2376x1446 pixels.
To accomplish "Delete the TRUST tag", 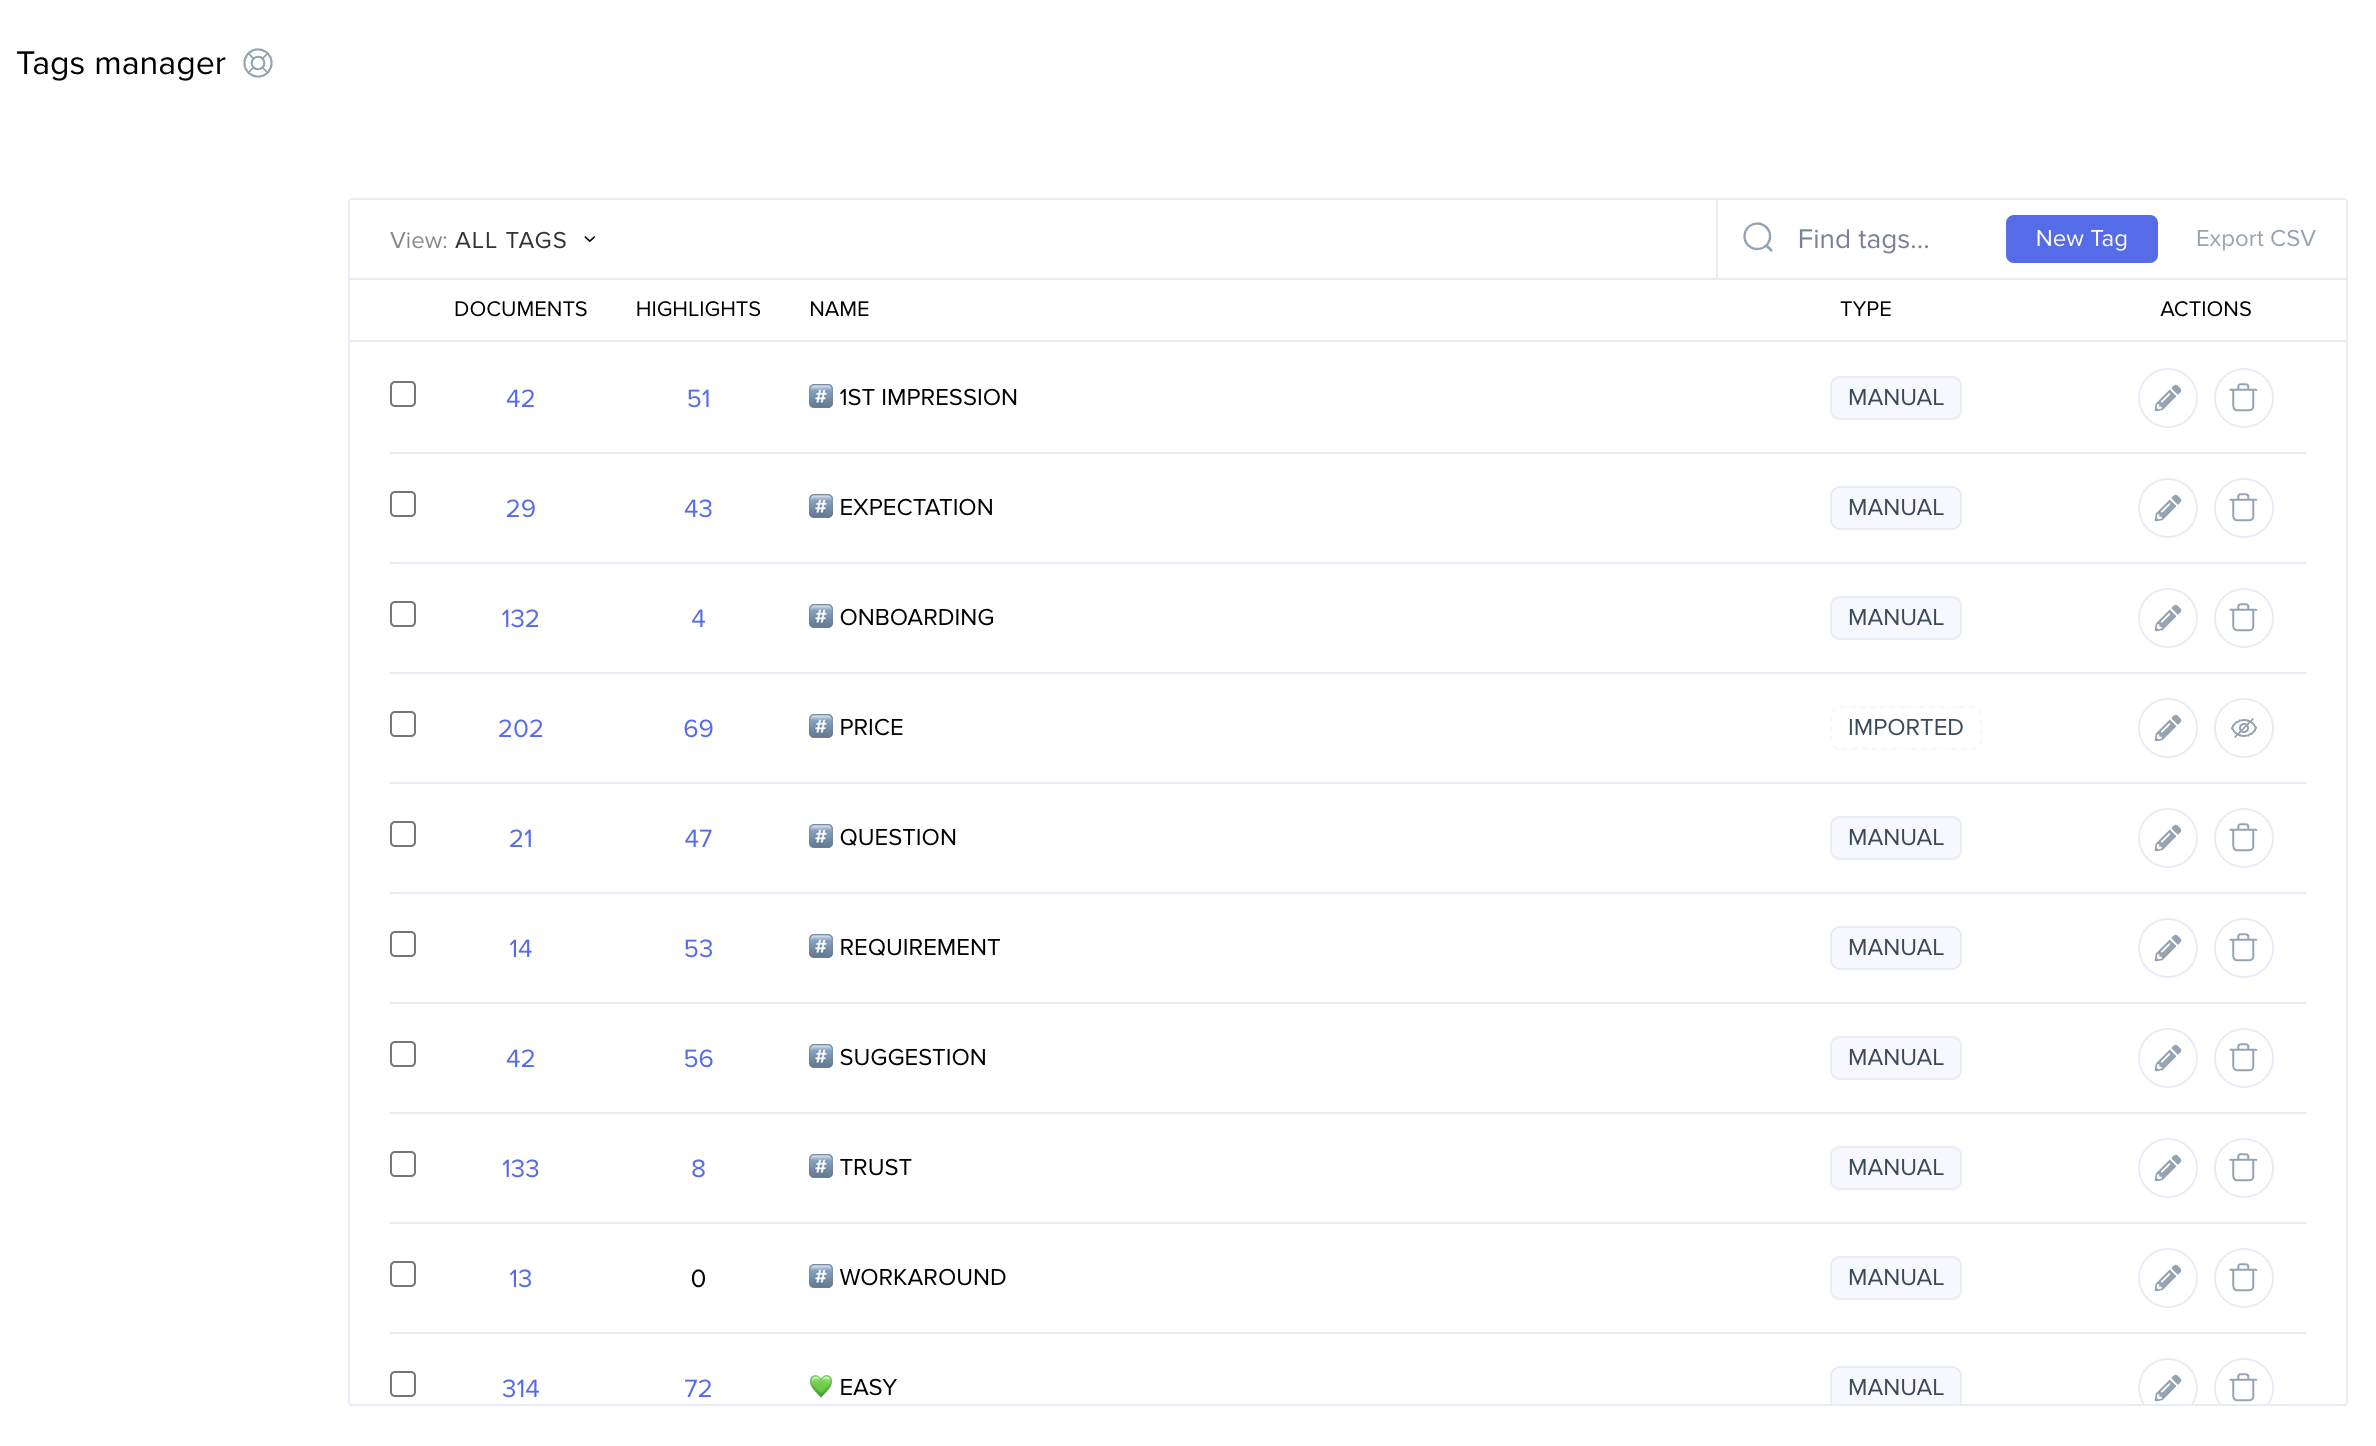I will (2243, 1168).
